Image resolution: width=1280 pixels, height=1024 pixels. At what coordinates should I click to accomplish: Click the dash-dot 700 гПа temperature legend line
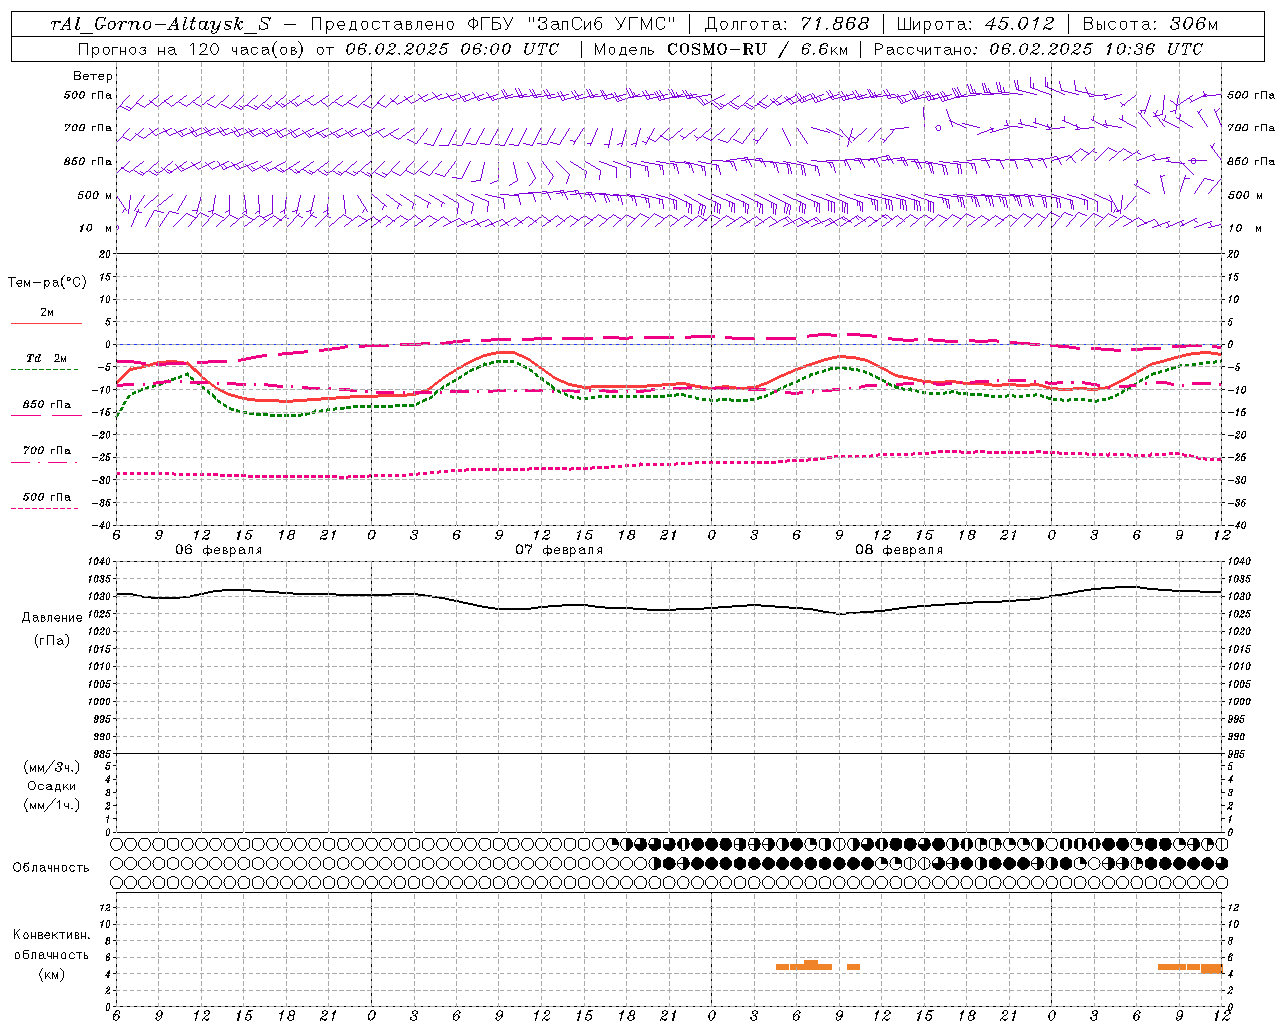[45, 462]
